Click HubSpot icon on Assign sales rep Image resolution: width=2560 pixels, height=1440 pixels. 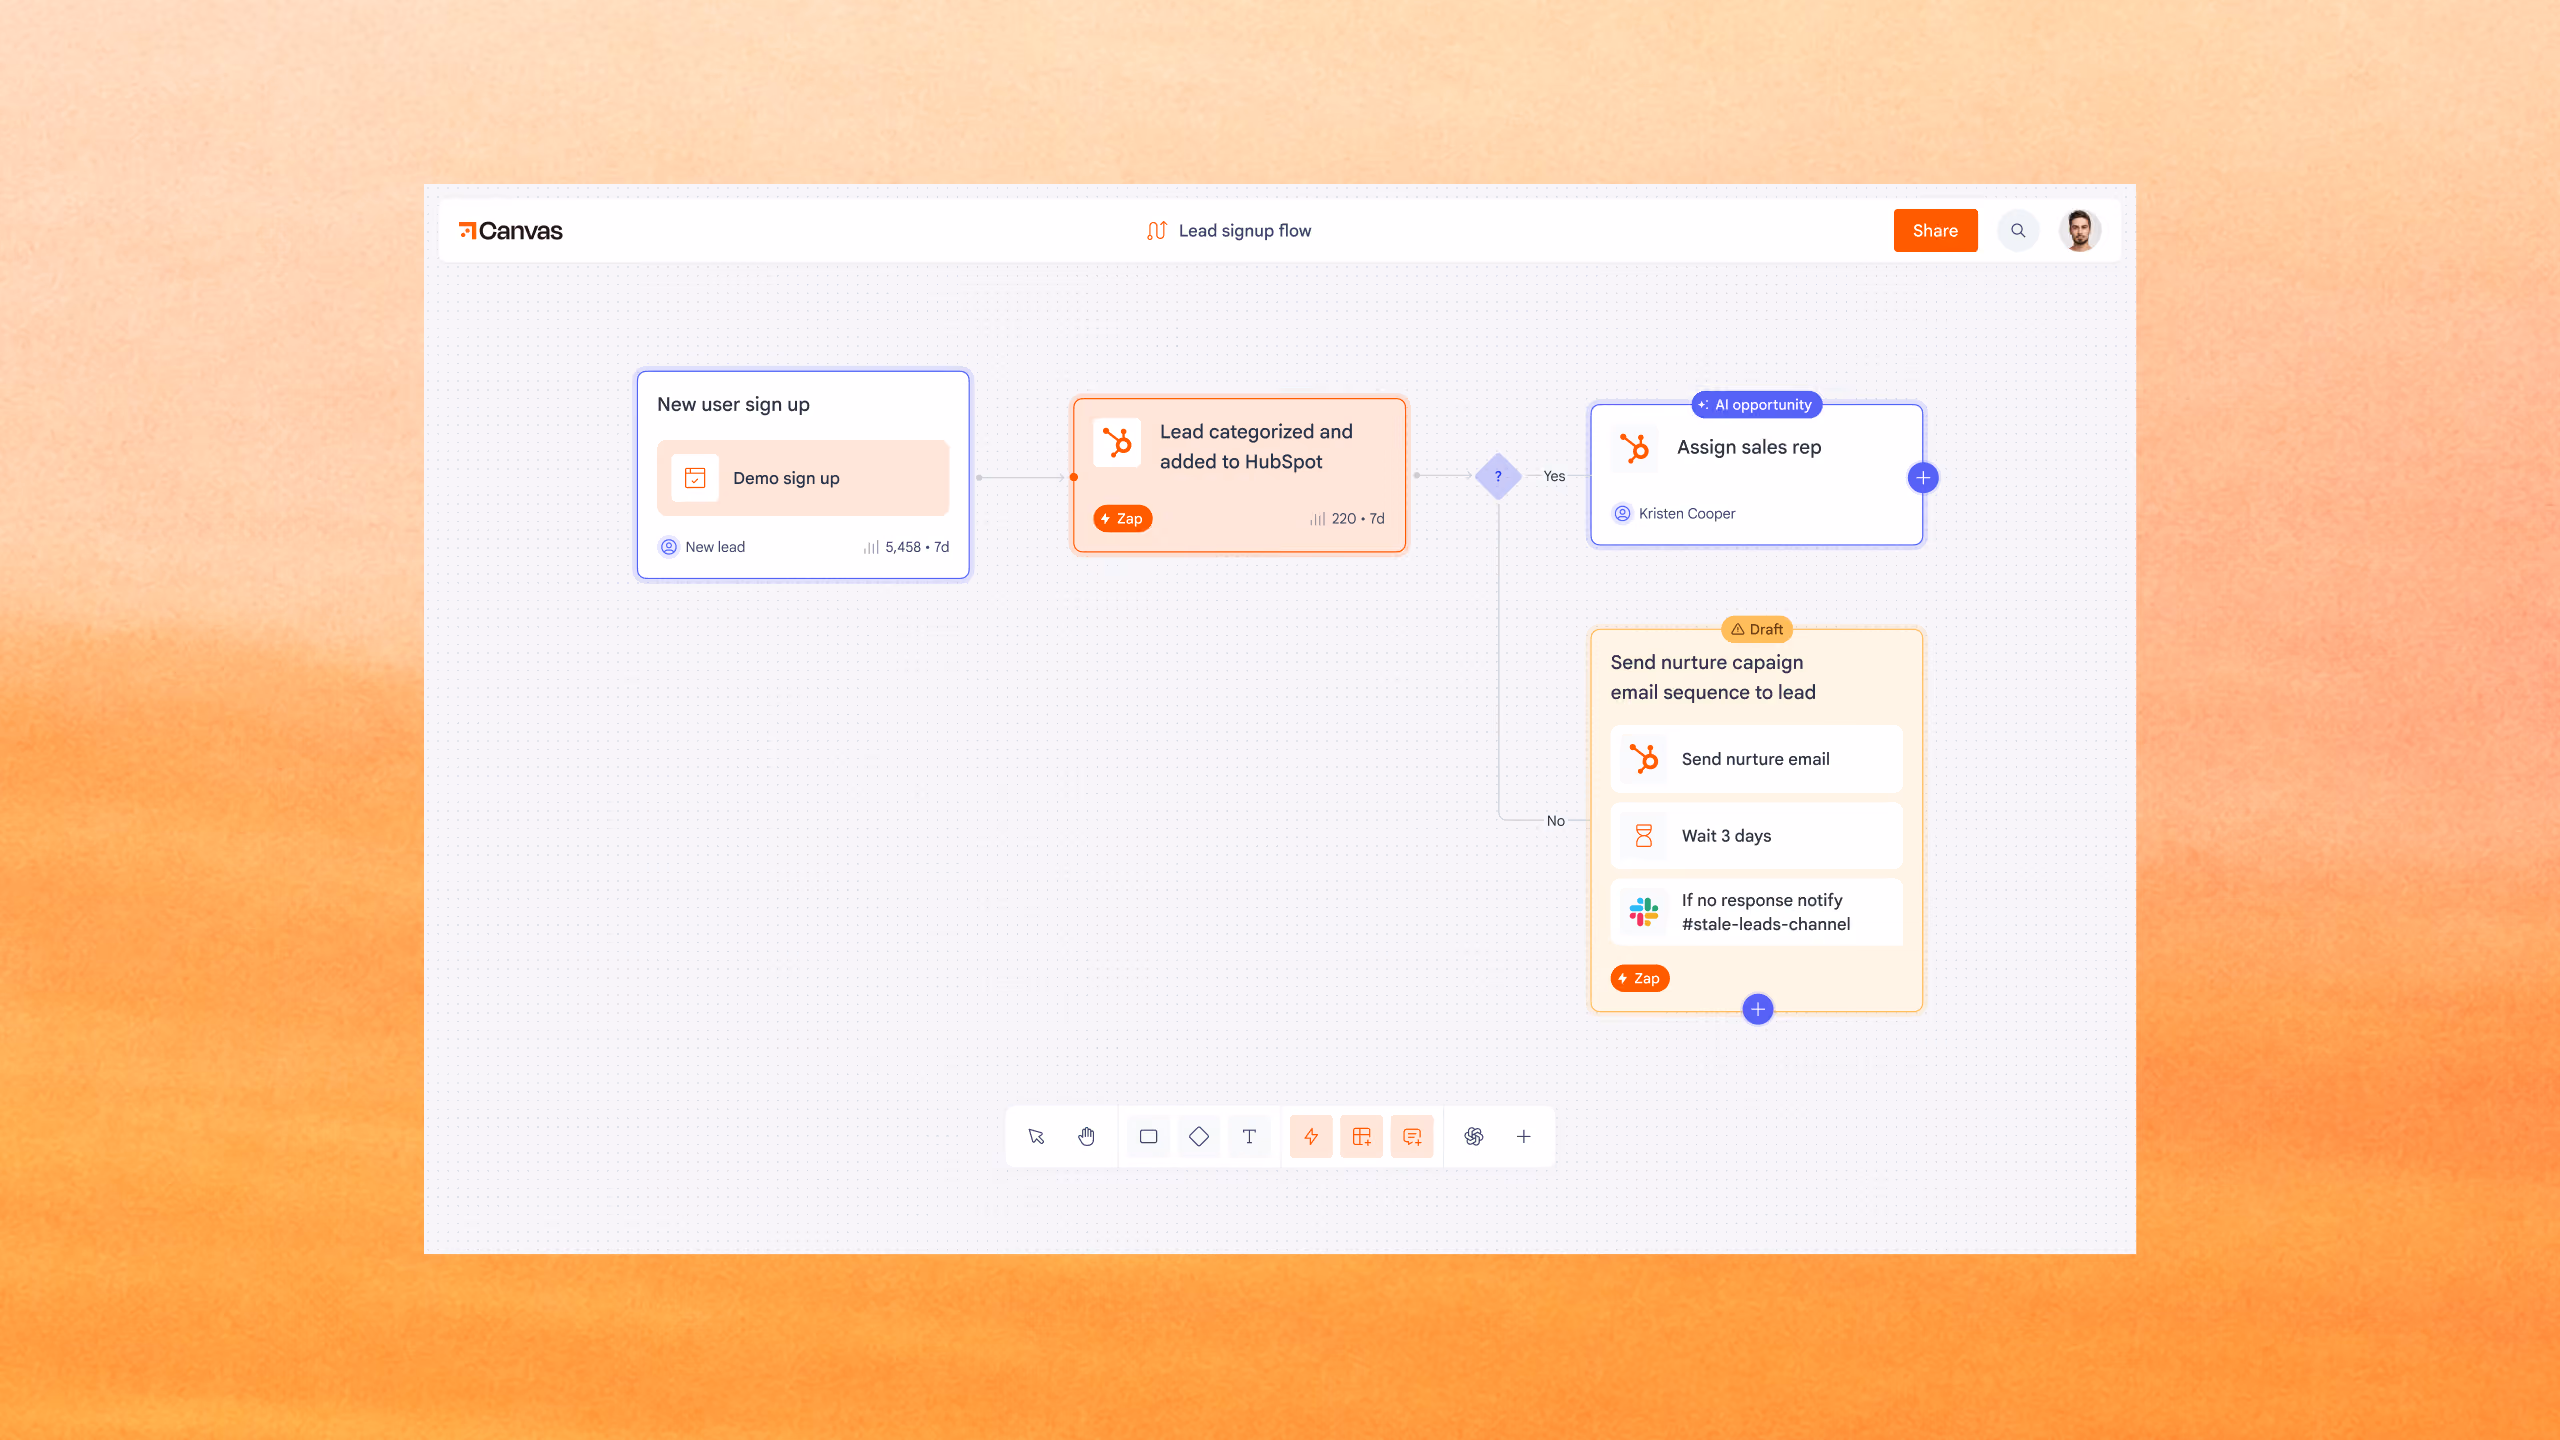[1635, 448]
